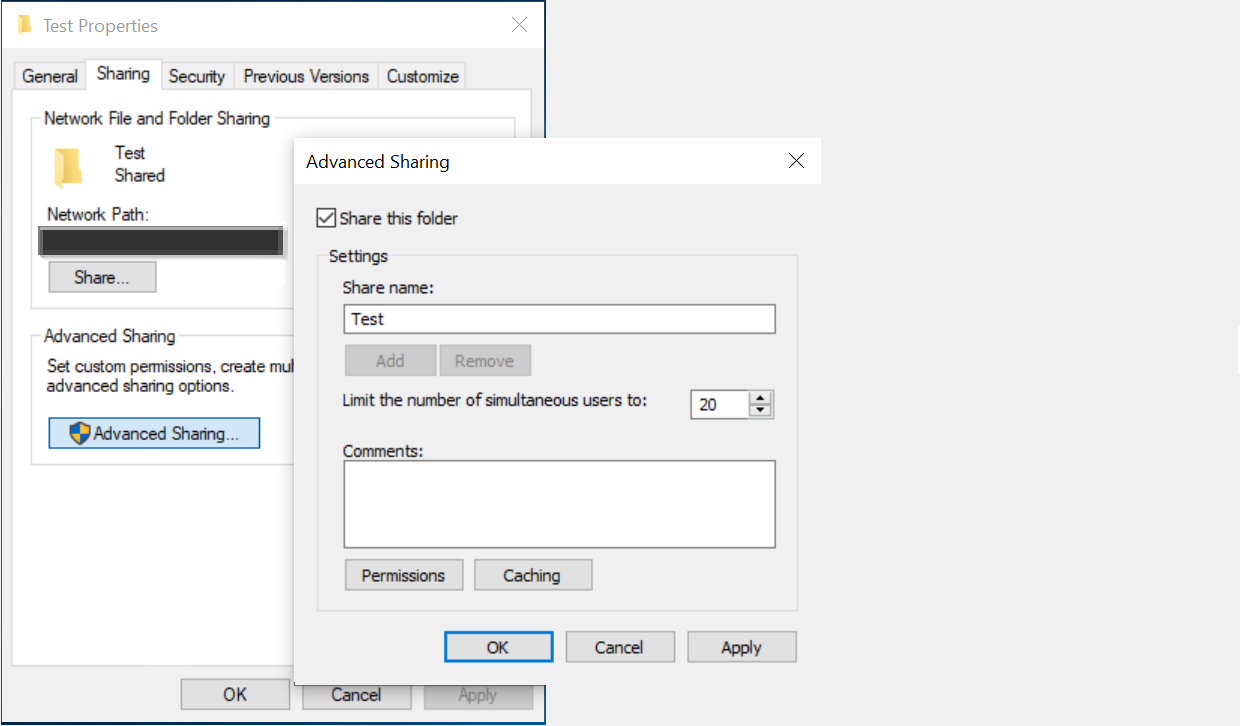Confirm Advanced Sharing with OK
The width and height of the screenshot is (1240, 726).
498,646
